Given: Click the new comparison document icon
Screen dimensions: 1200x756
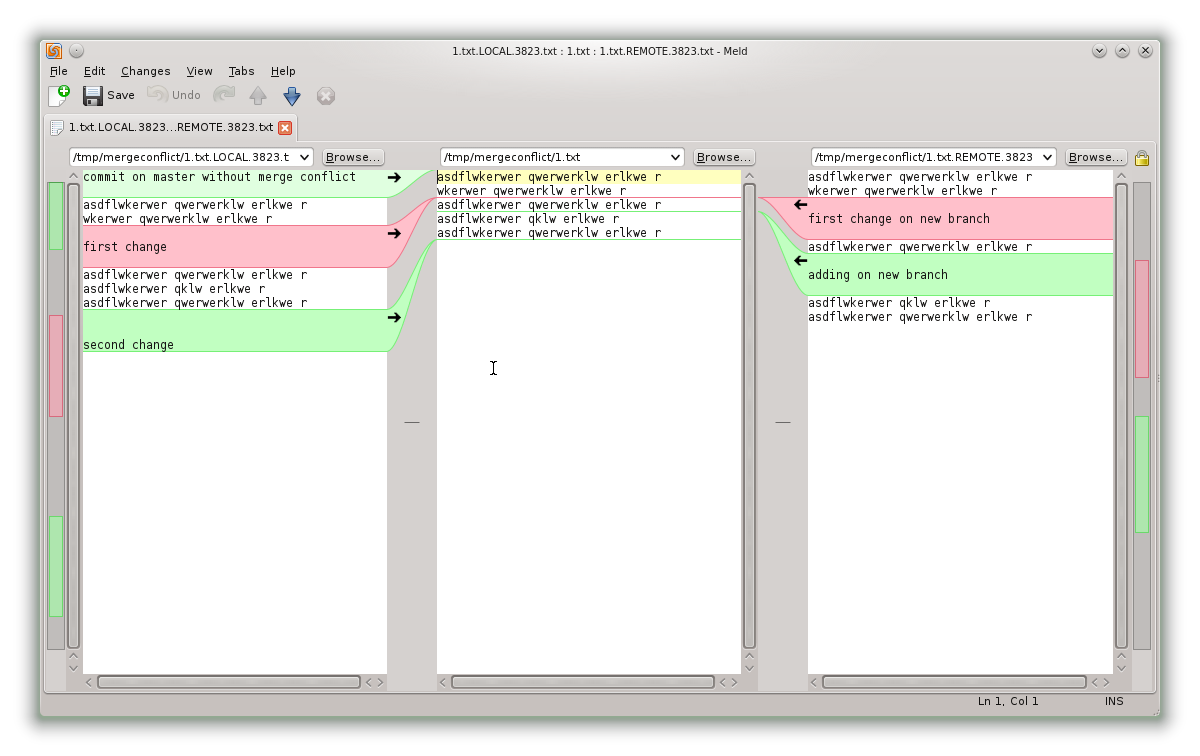Looking at the screenshot, I should point(59,95).
